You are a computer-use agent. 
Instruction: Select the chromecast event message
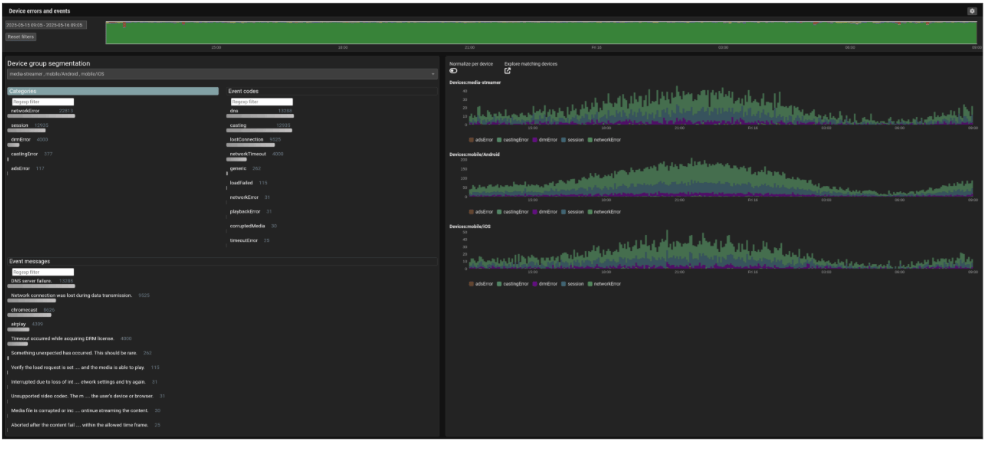pyautogui.click(x=25, y=309)
